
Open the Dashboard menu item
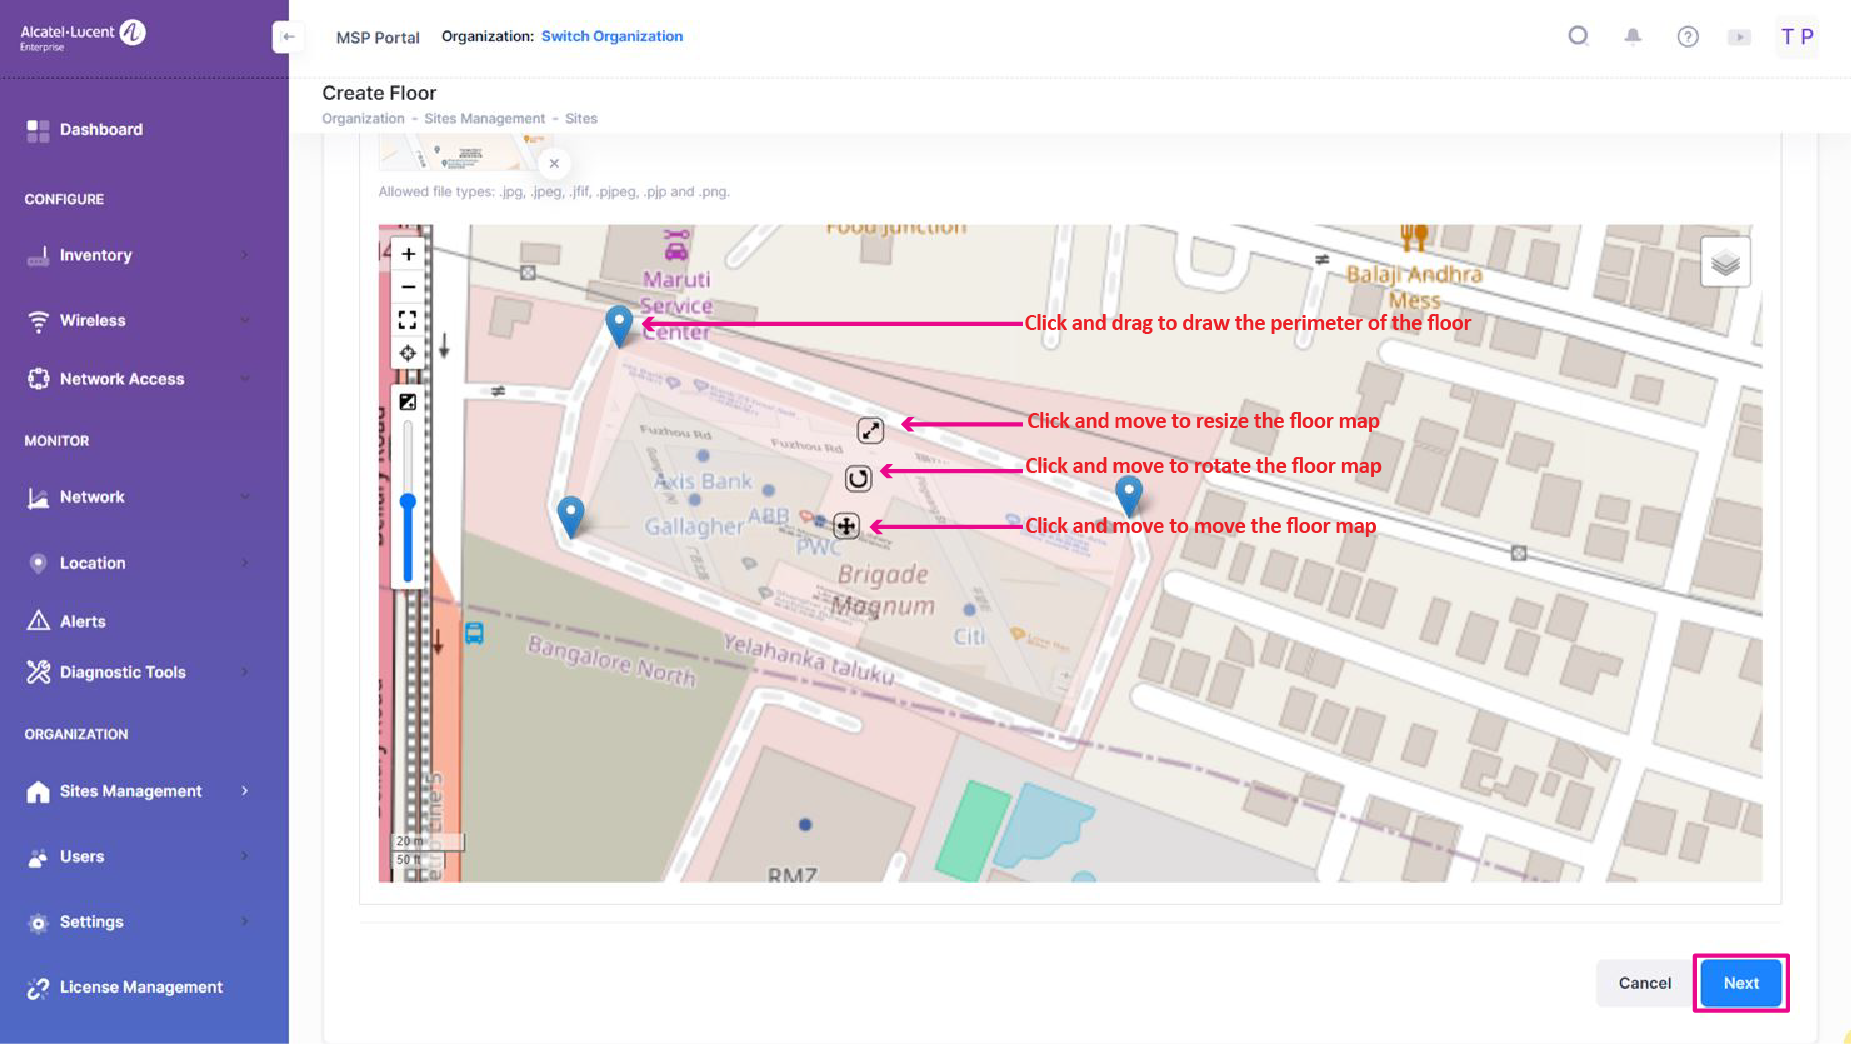coord(101,130)
